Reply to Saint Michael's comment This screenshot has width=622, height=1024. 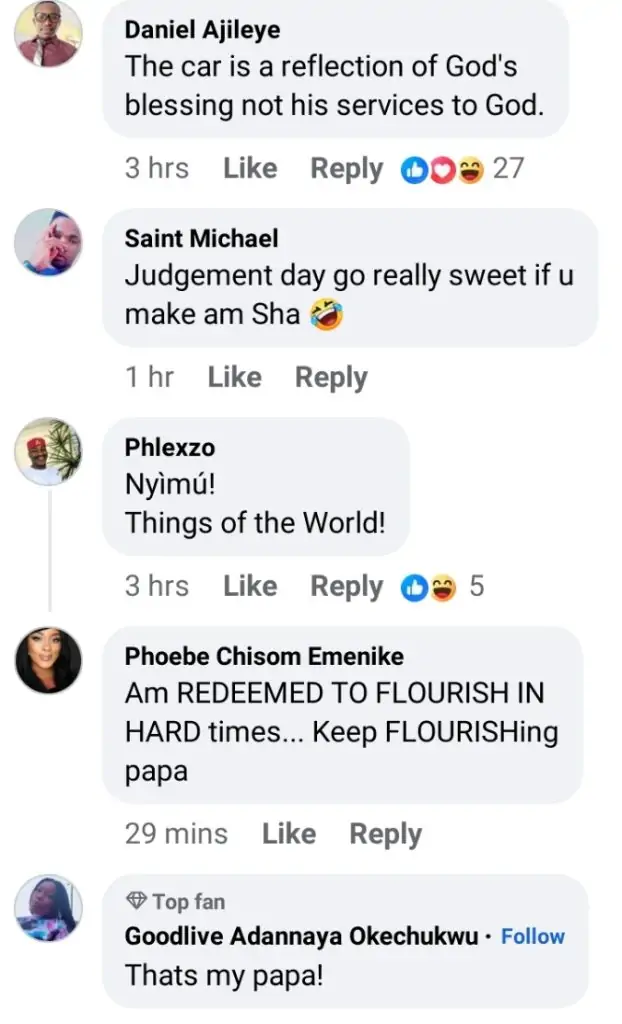[x=331, y=378]
